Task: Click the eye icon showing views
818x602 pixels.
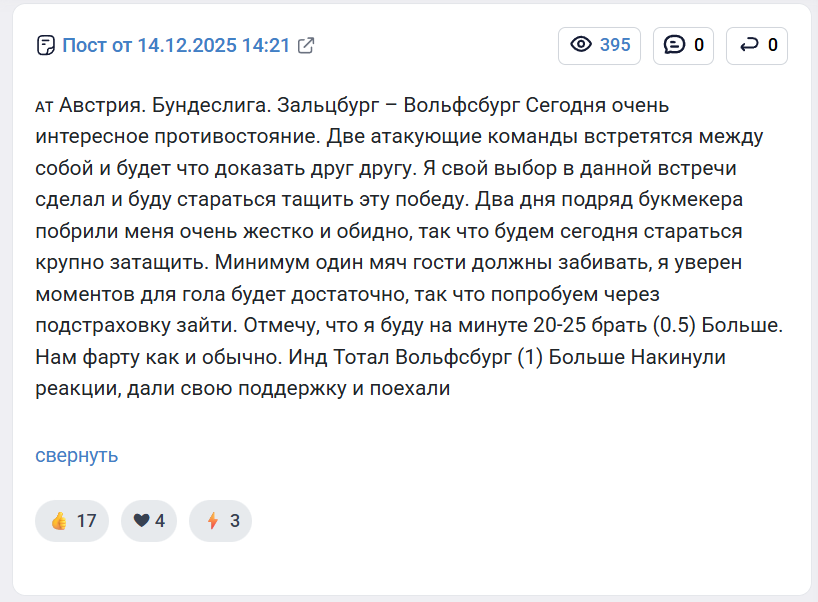Action: point(580,45)
